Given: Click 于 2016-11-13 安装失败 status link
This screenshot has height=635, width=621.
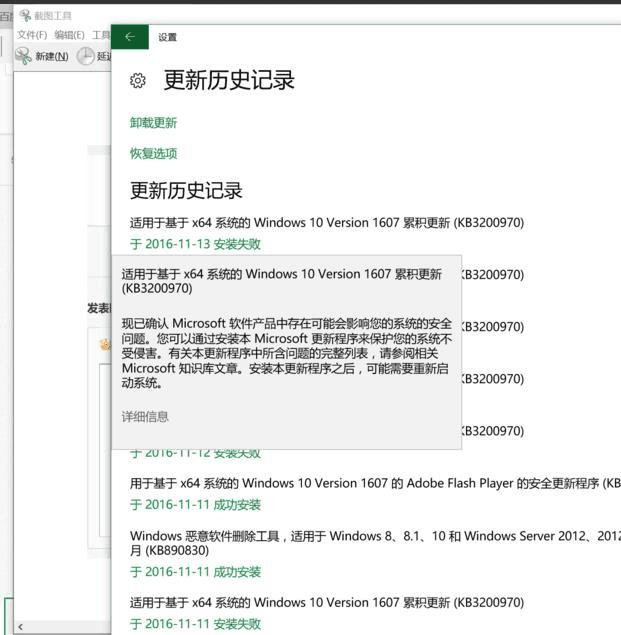Looking at the screenshot, I should [195, 244].
